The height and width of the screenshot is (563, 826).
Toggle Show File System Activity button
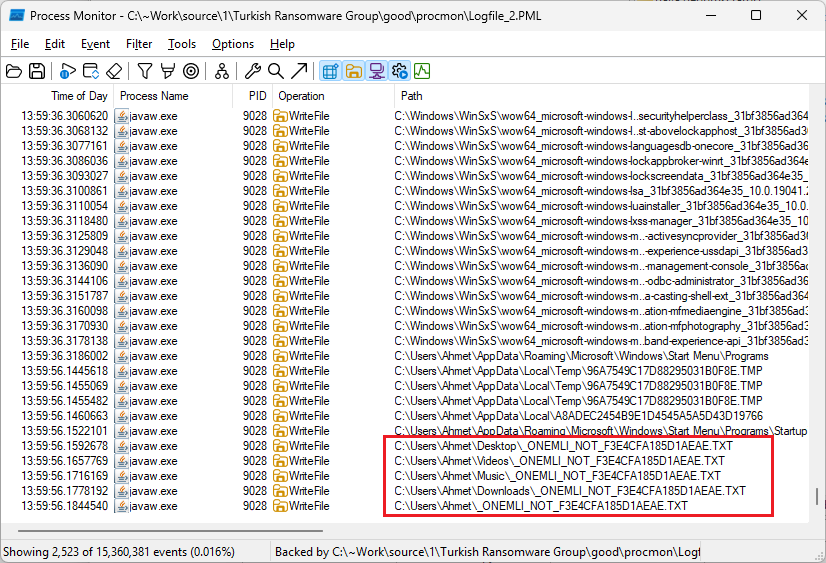point(353,71)
